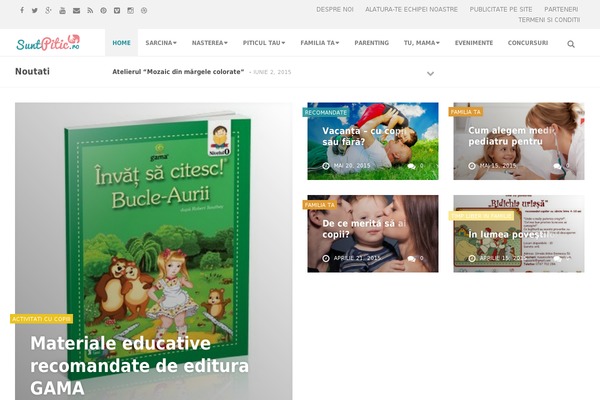Click FAMILIA TA tag on 'De ce merită' article
600x400 pixels.
(x=319, y=205)
